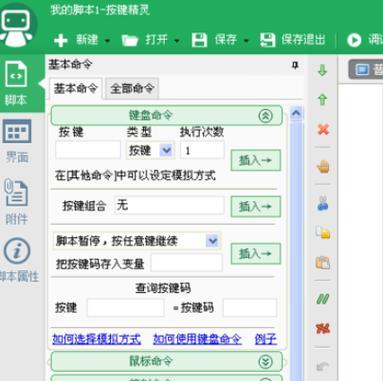Click the command list scrollbar up arrow
This screenshot has height=381, width=383.
pyautogui.click(x=296, y=114)
